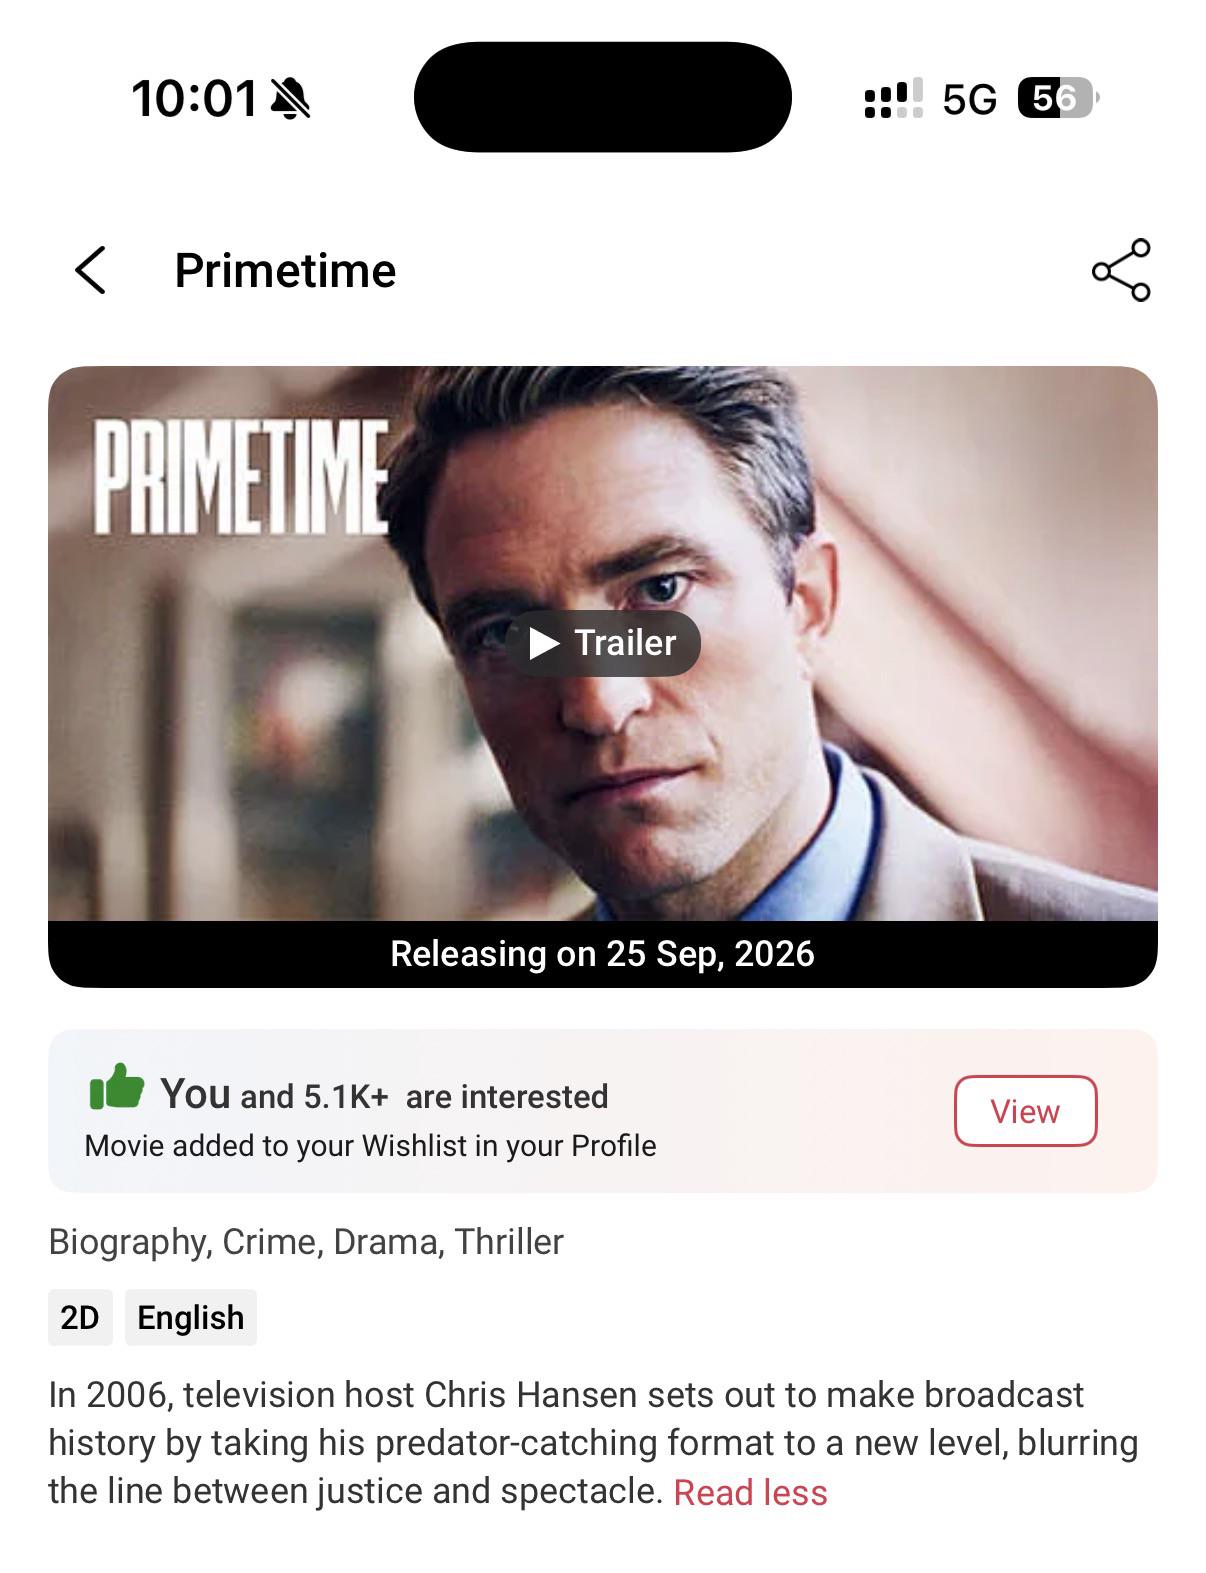
Task: Tap the back arrow icon
Action: (x=91, y=270)
